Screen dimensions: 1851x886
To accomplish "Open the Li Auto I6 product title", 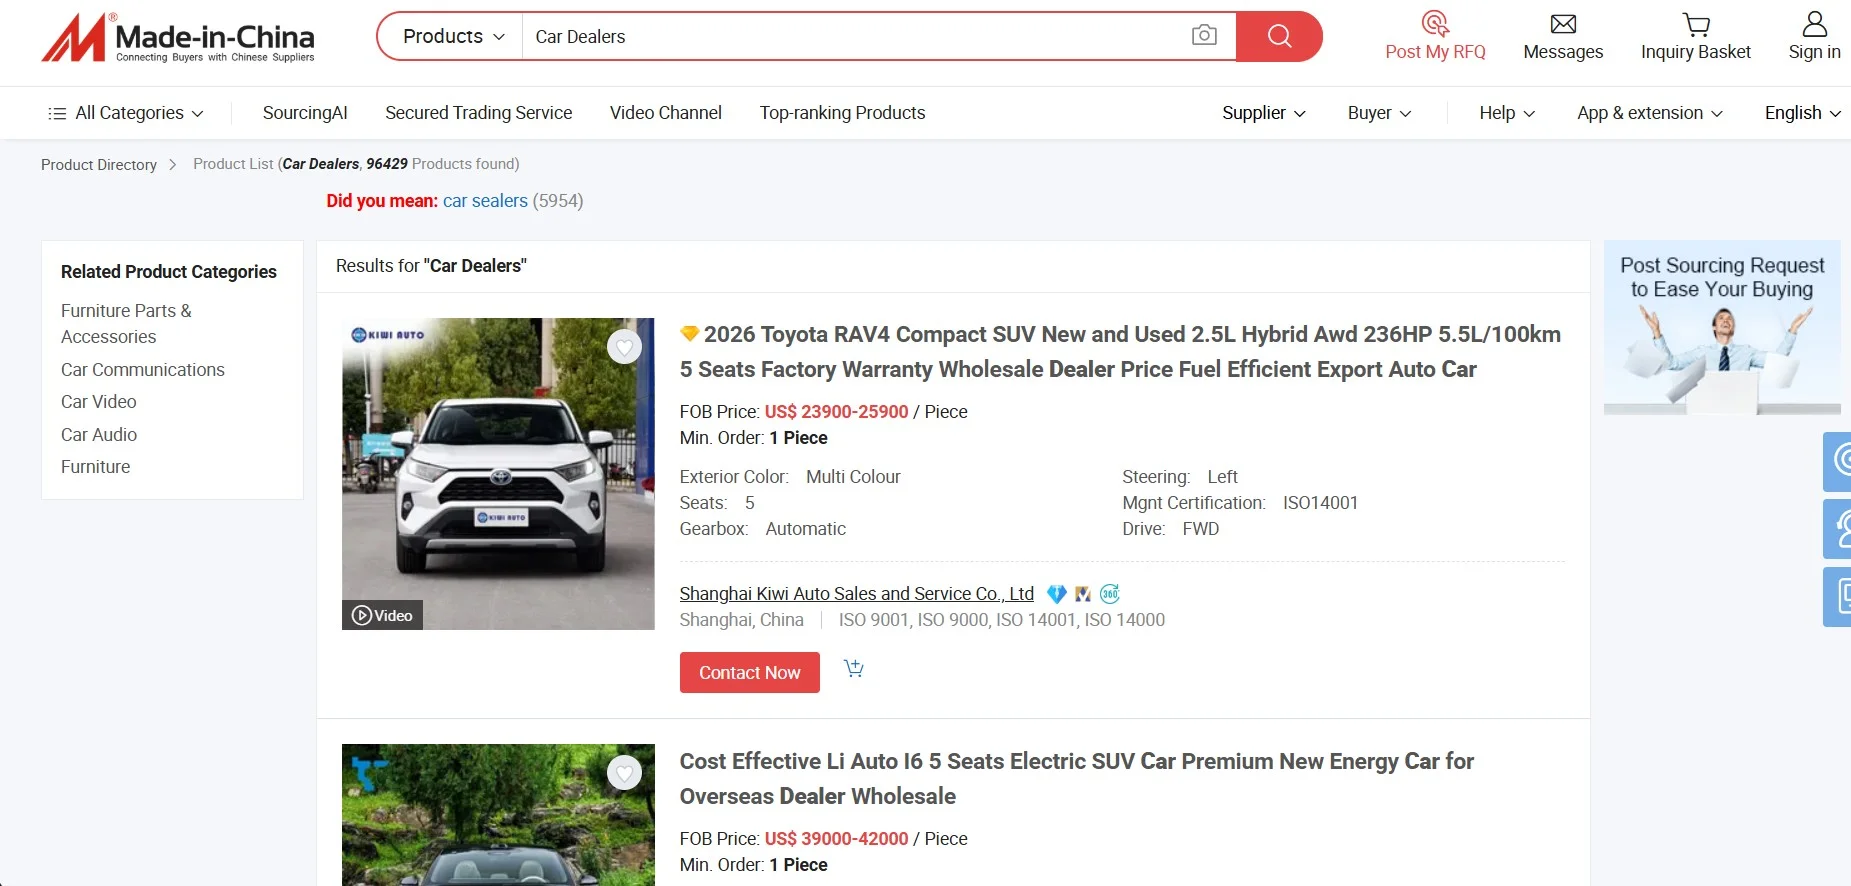I will coord(1077,779).
